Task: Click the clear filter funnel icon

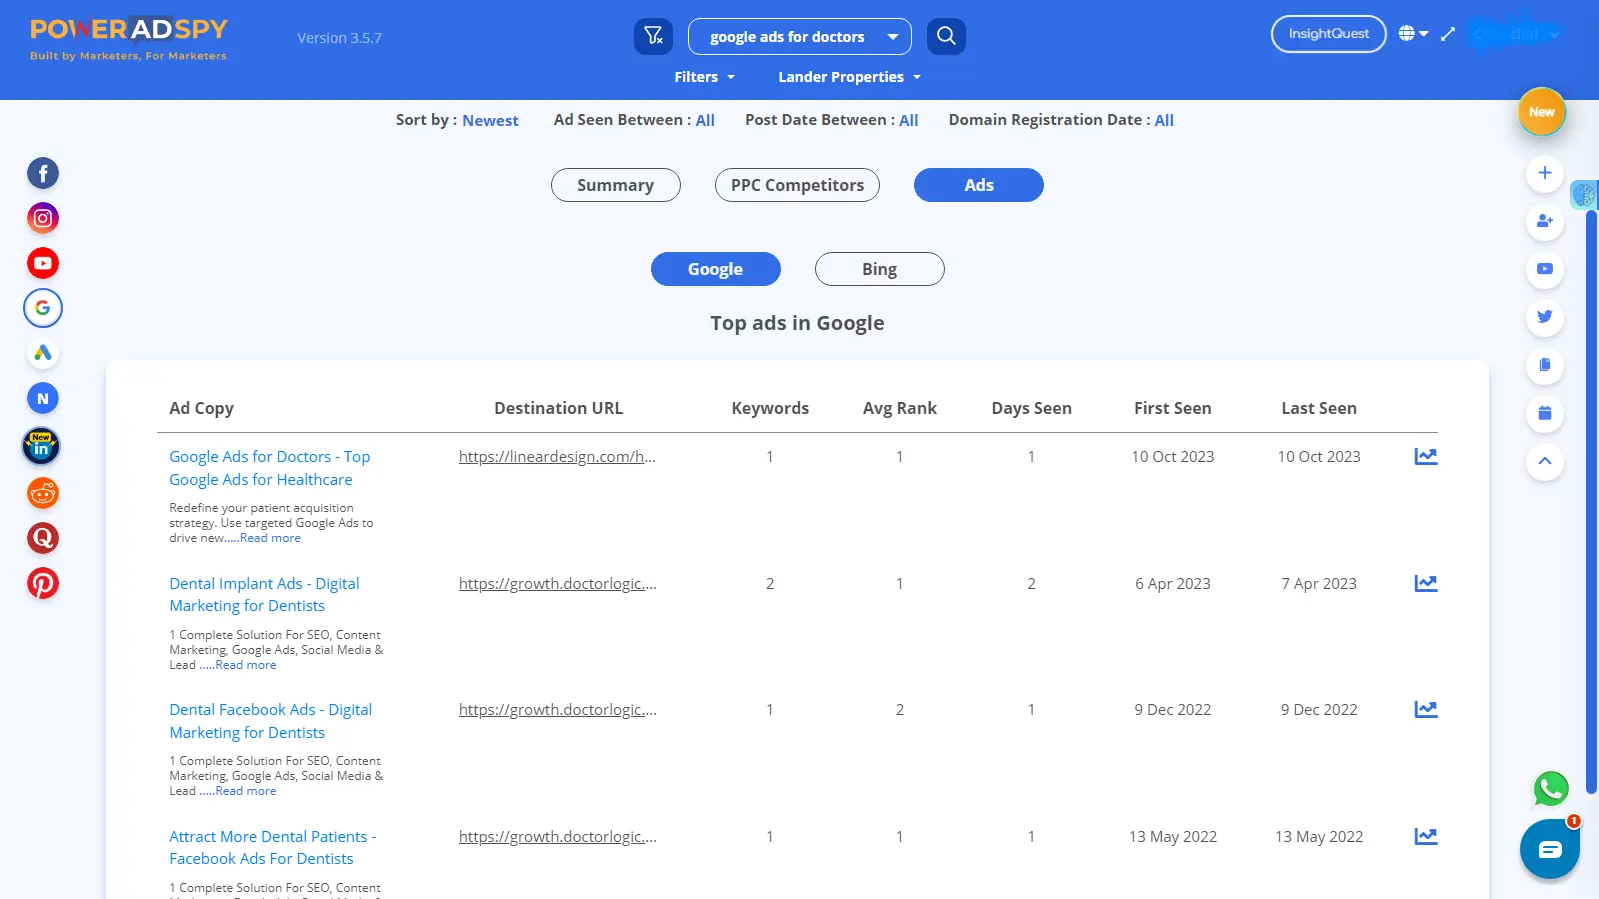Action: (x=653, y=37)
